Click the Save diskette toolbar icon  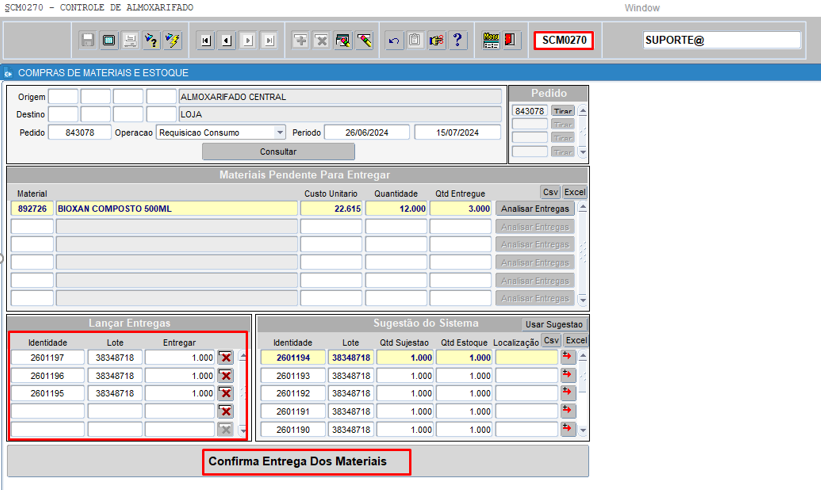(88, 40)
